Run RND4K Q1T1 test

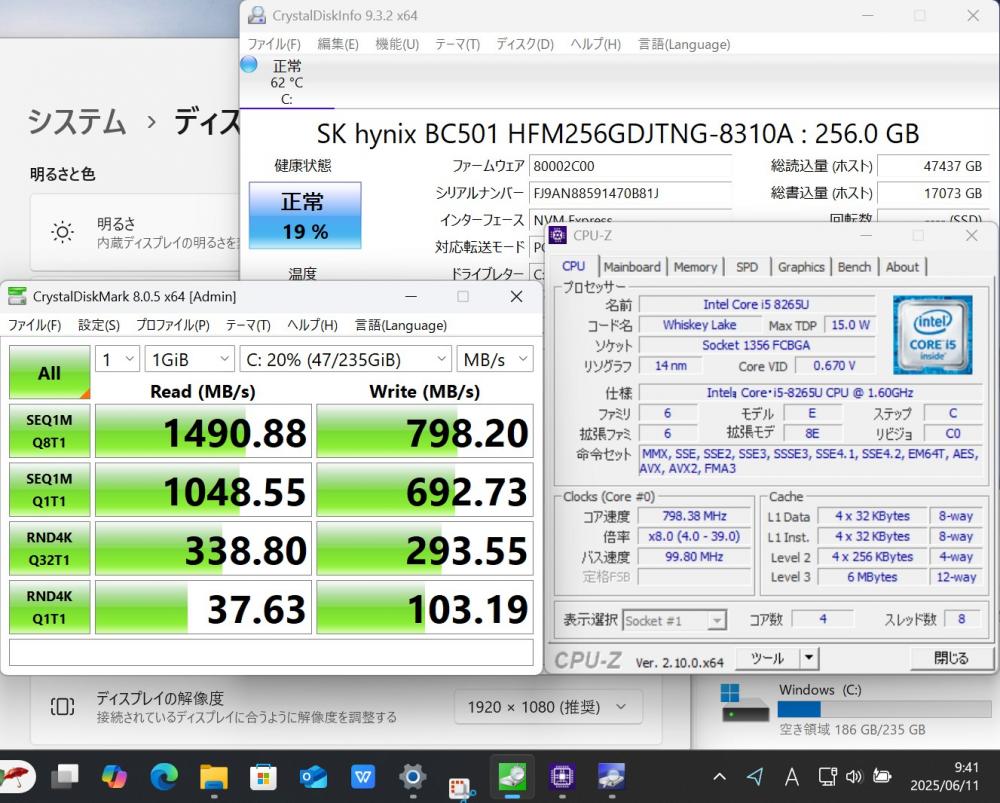point(49,607)
